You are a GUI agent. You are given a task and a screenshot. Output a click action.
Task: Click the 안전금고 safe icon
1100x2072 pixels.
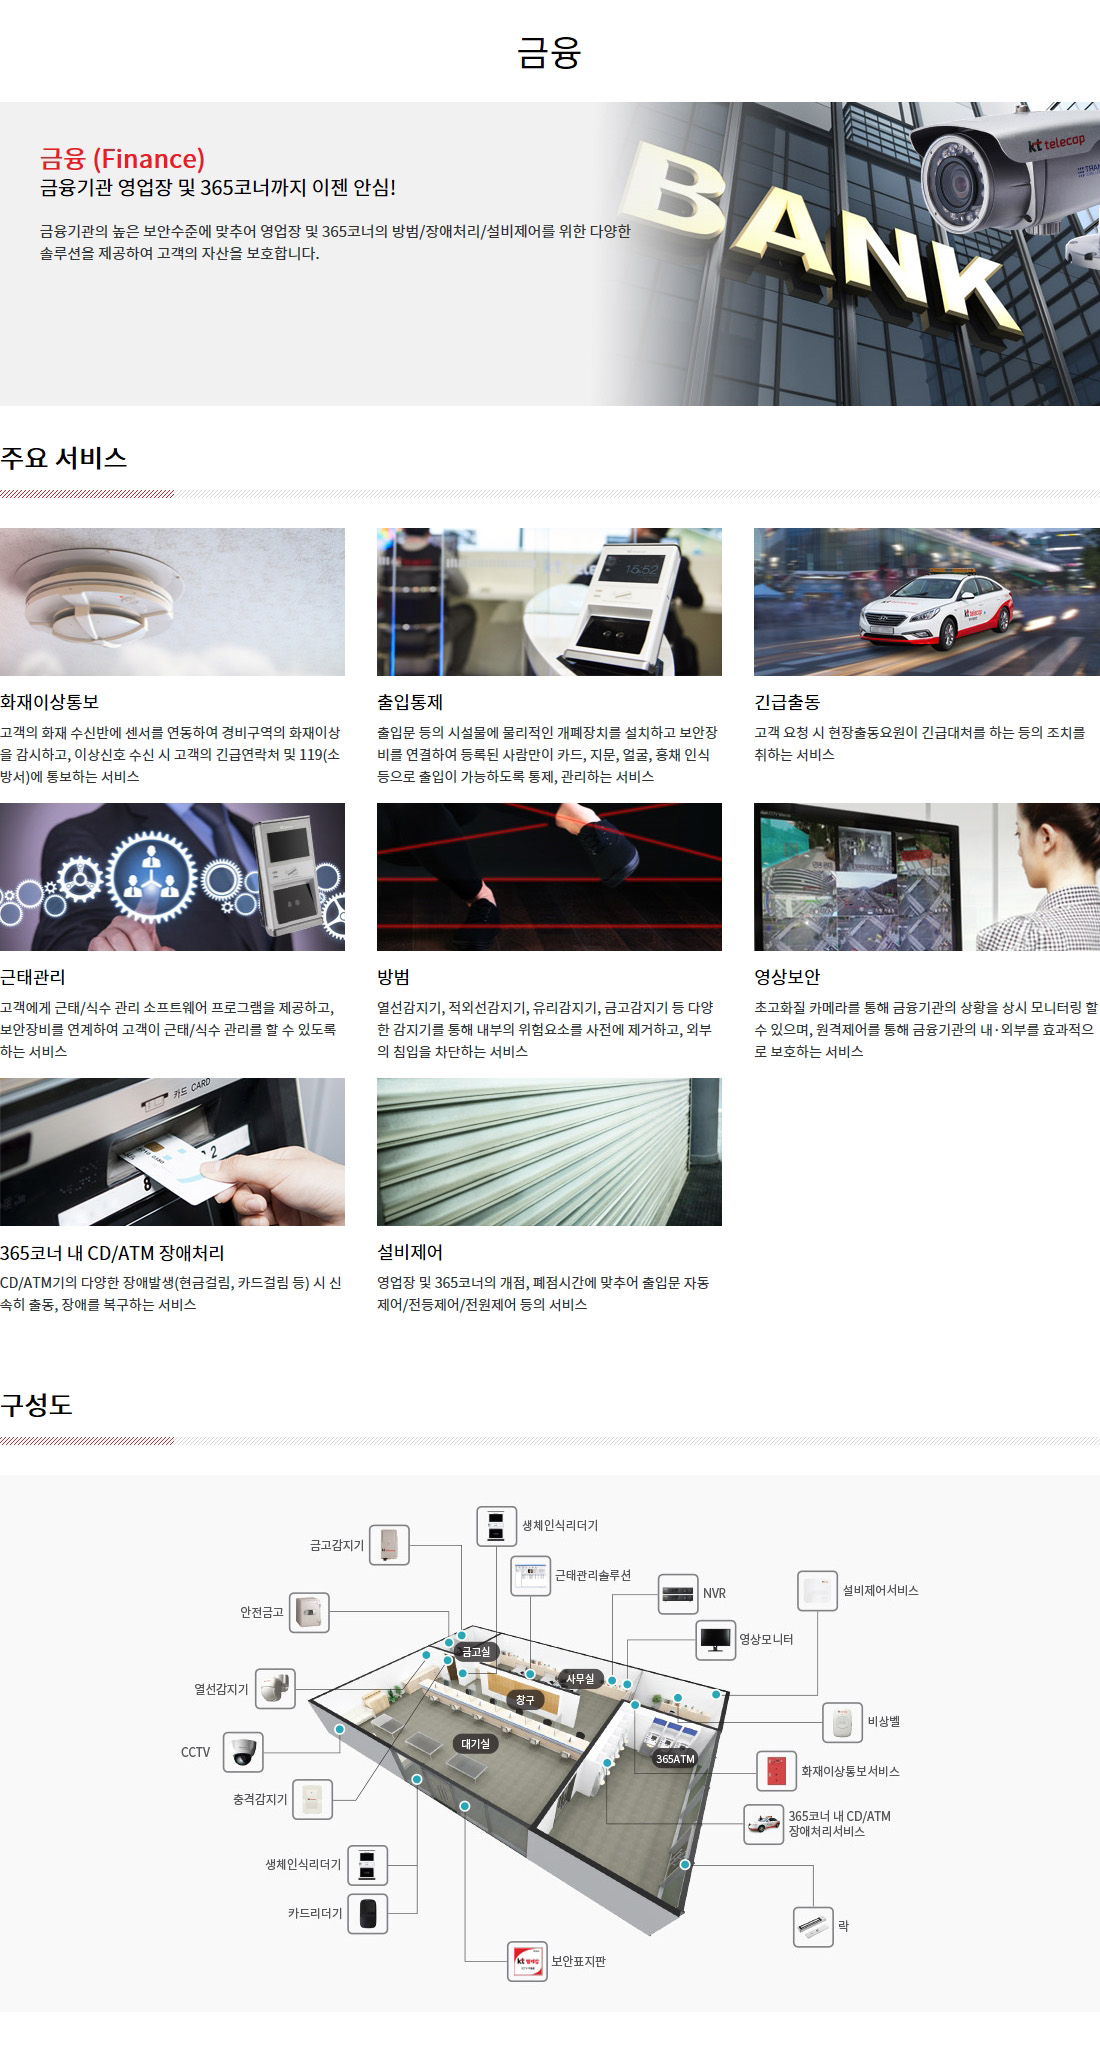tap(309, 1612)
